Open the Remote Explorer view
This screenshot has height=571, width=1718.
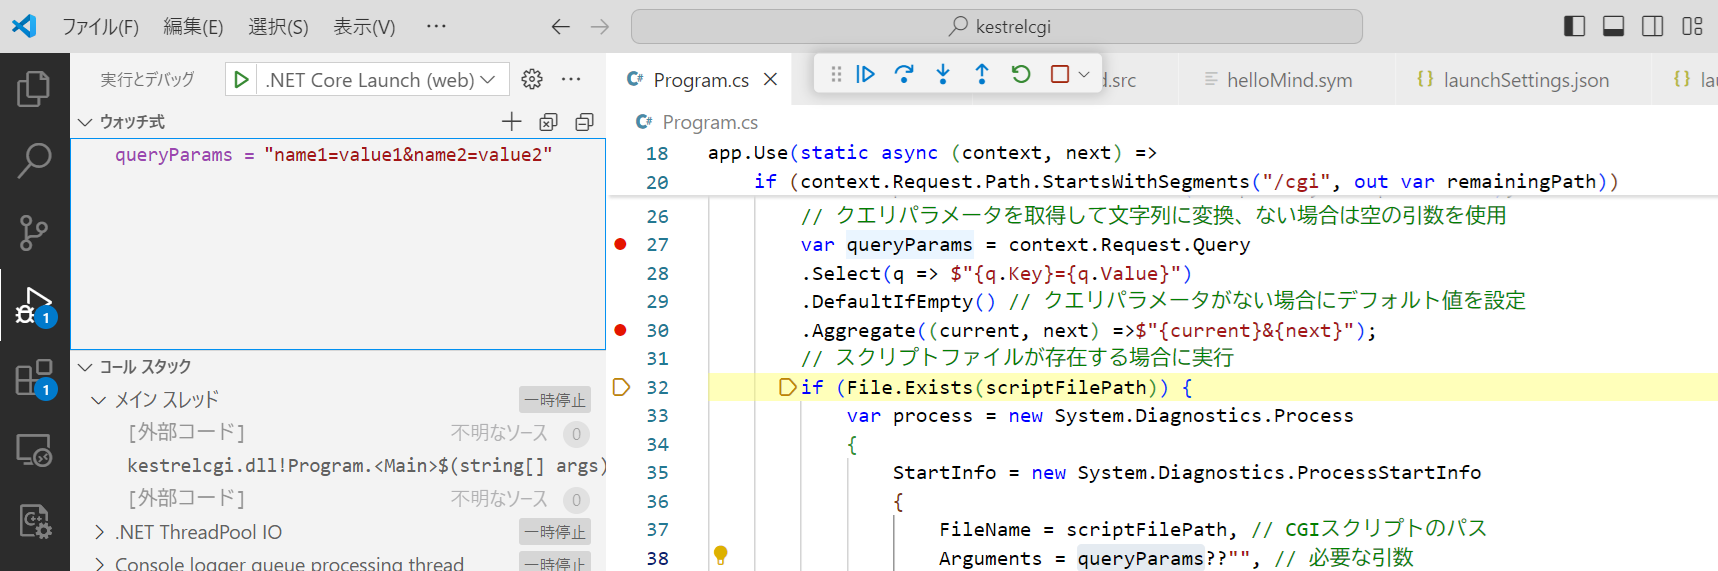click(34, 451)
